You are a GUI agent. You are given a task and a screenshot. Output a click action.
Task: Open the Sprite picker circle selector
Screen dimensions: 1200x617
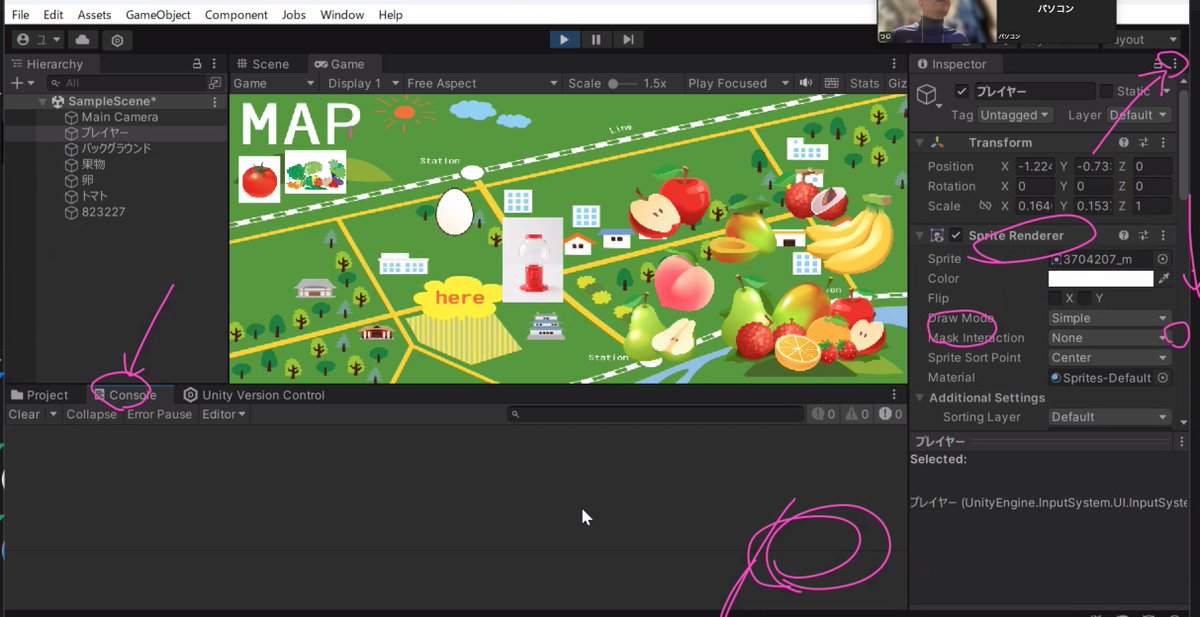[1162, 258]
